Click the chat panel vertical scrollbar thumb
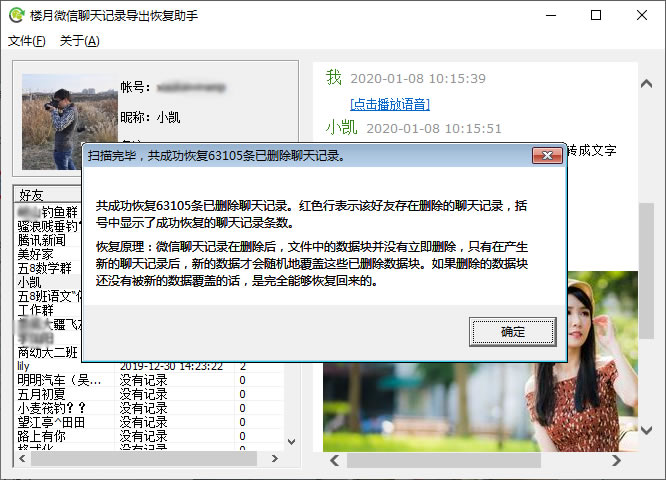 point(646,271)
